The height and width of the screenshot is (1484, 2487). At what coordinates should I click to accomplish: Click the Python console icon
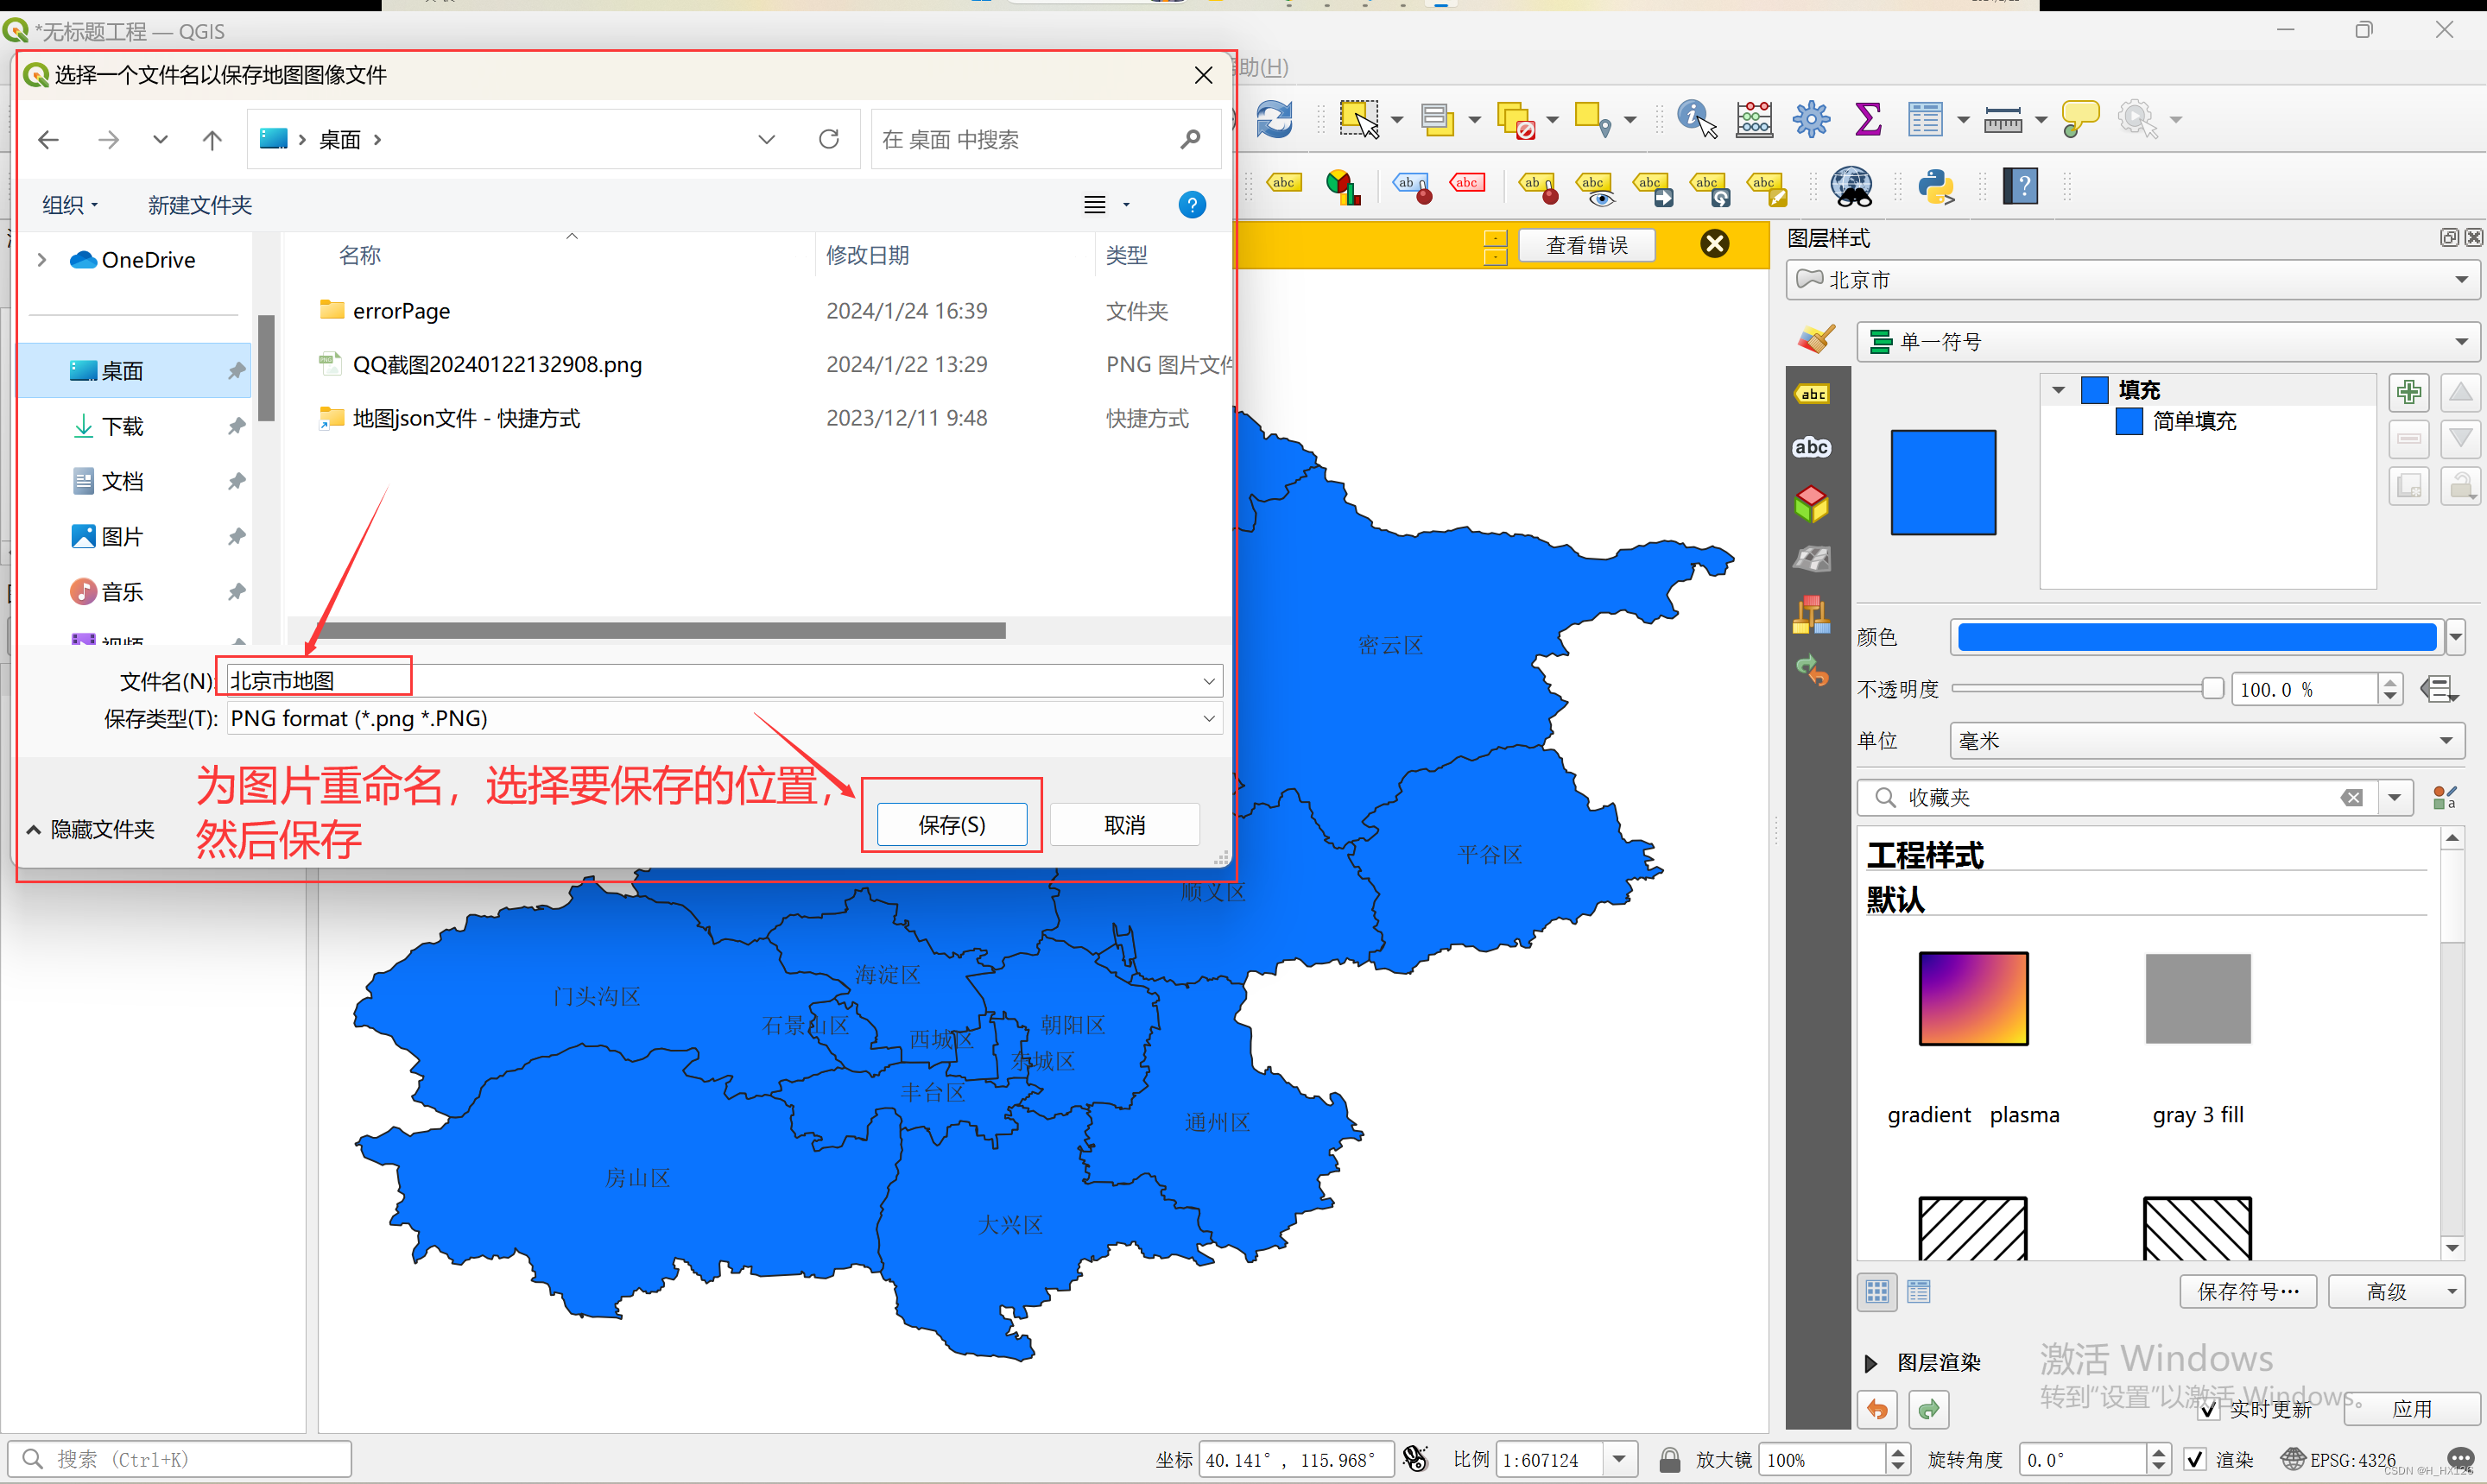[x=1935, y=186]
